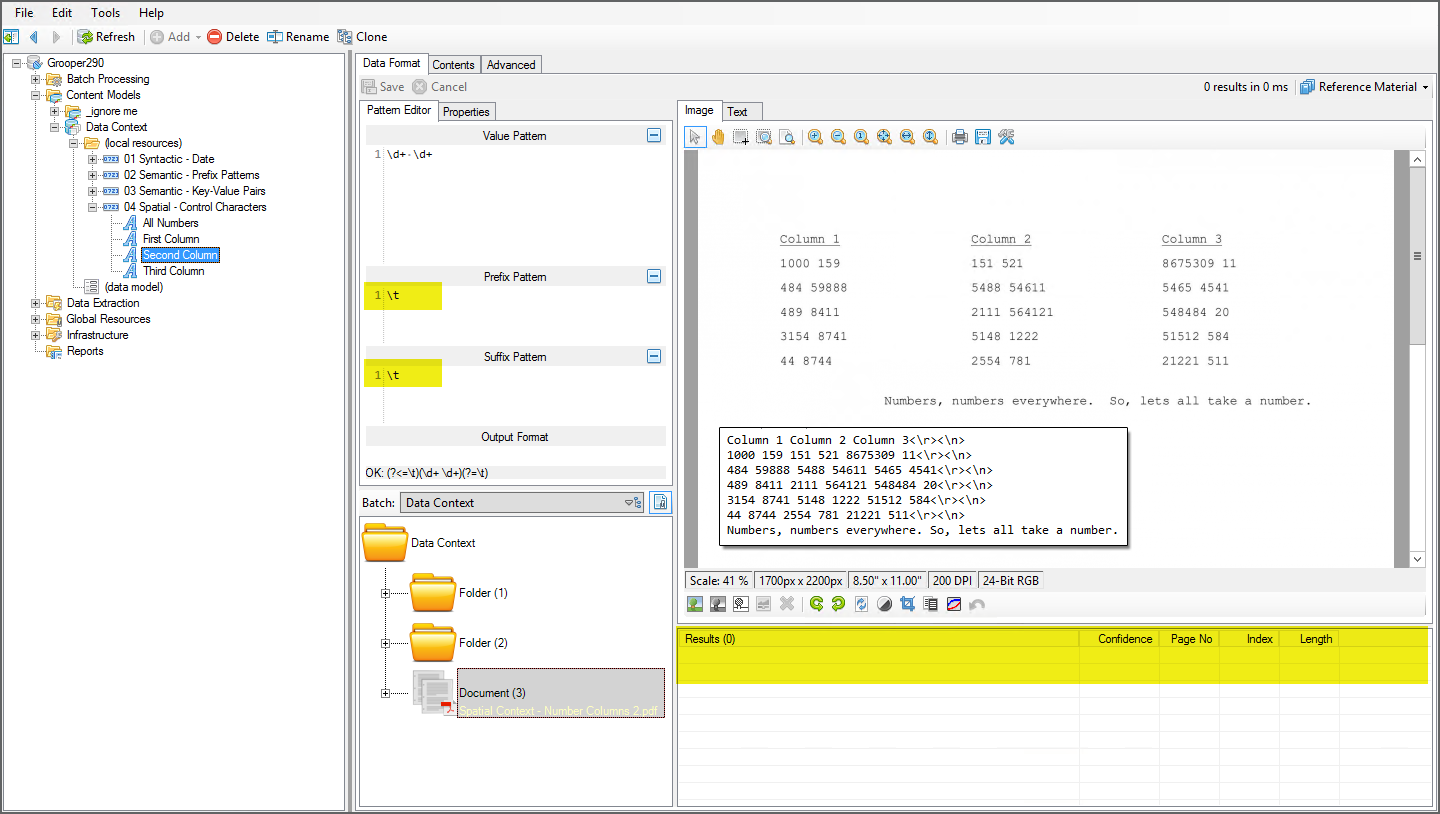Collapse the Prefix Pattern section
The height and width of the screenshot is (814, 1440).
[654, 276]
